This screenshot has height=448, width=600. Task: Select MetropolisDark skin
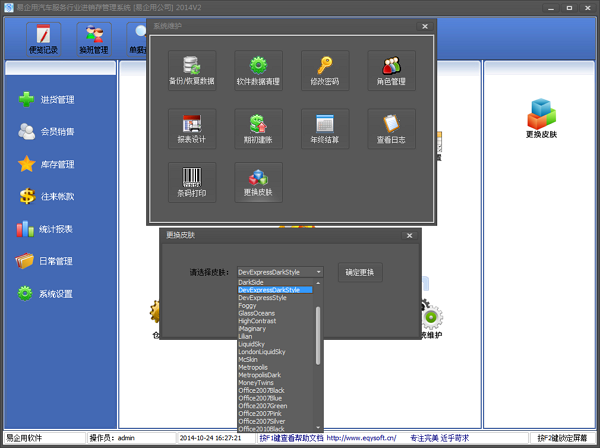[275, 375]
